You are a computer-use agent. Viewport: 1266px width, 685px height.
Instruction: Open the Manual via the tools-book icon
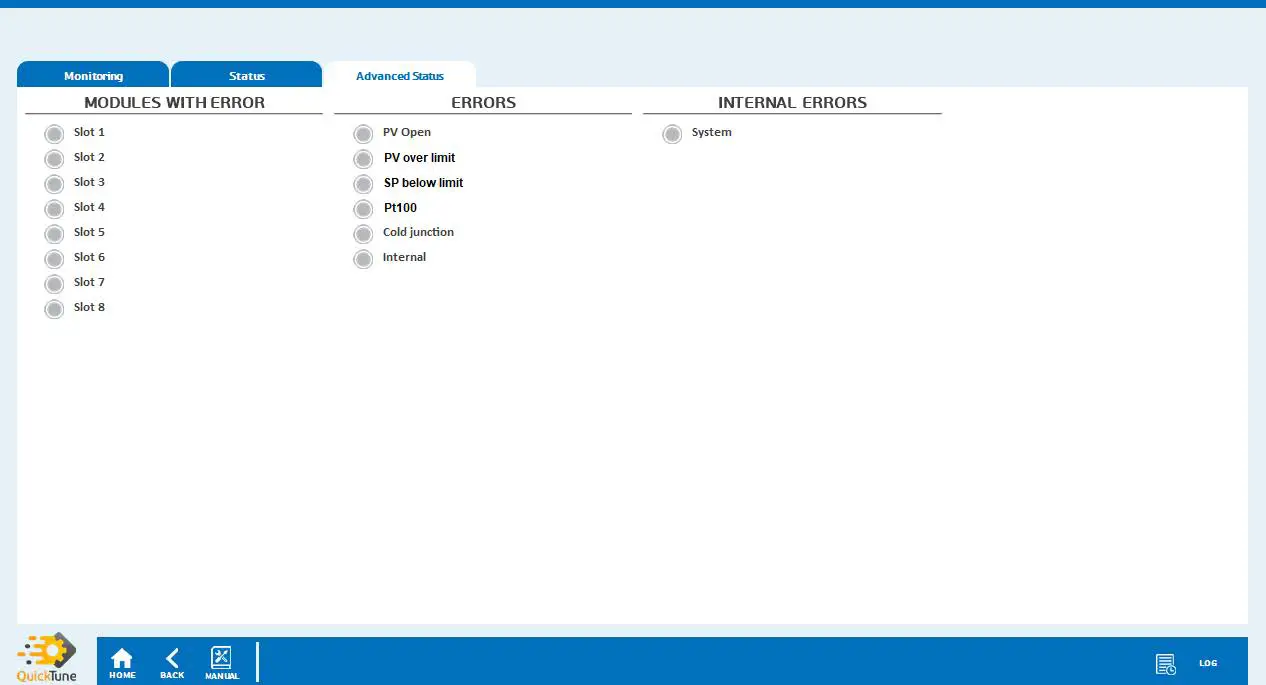221,658
